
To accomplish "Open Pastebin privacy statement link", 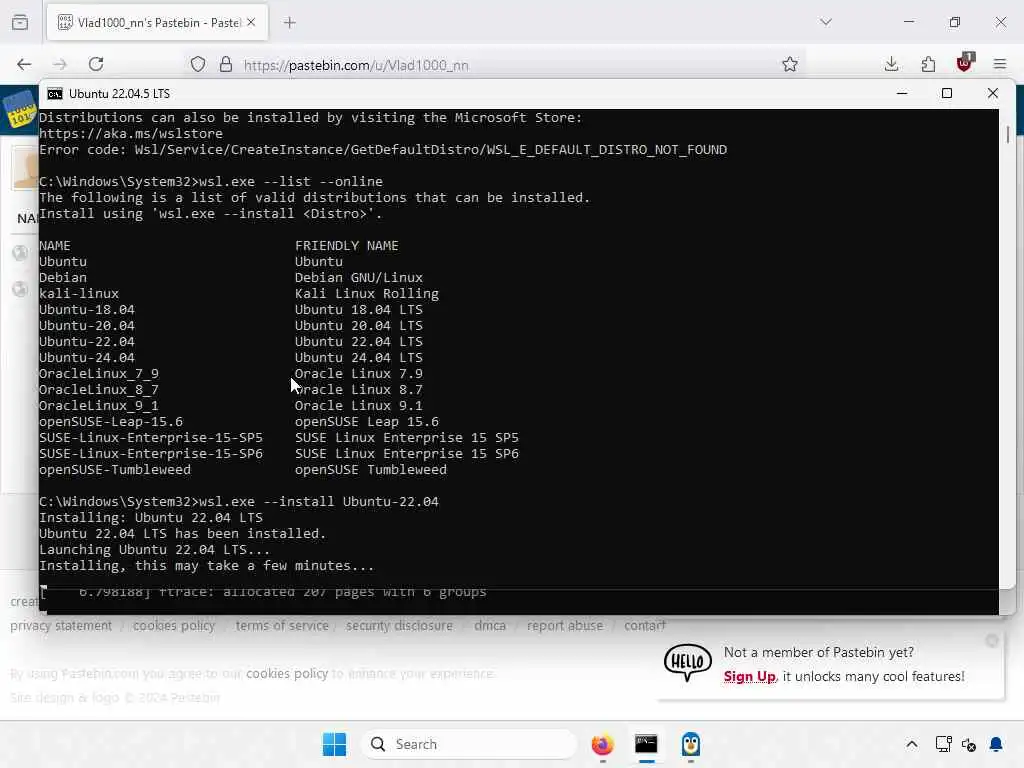I will coord(61,626).
